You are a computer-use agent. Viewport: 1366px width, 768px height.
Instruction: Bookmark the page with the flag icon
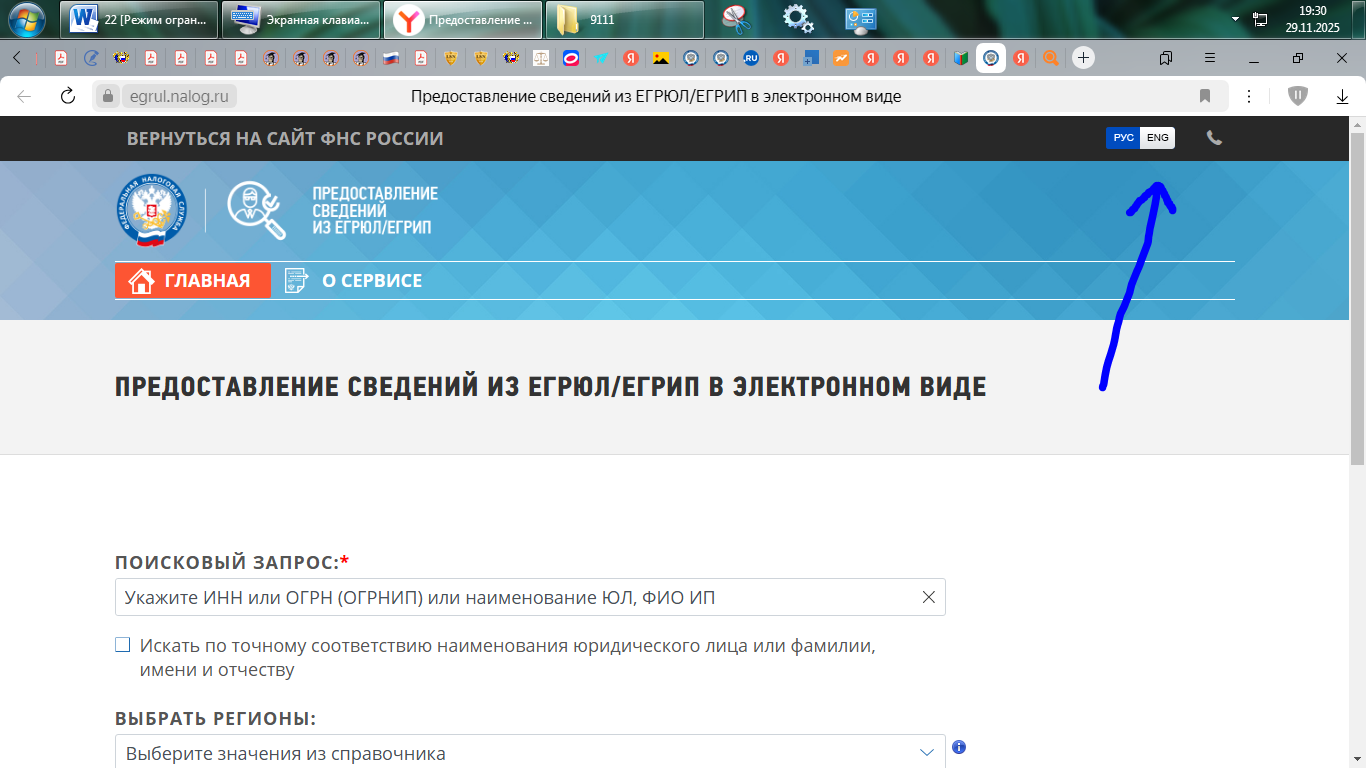tap(1205, 96)
